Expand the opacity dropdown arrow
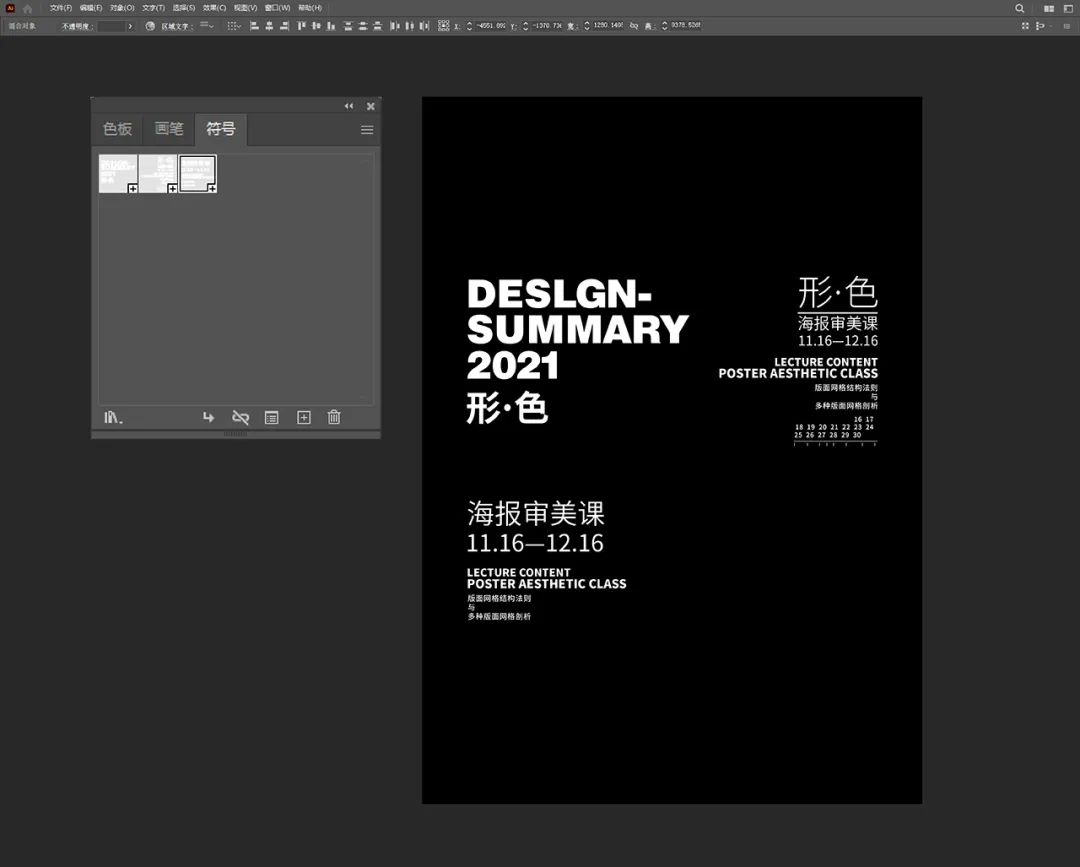Image resolution: width=1080 pixels, height=867 pixels. pos(130,26)
